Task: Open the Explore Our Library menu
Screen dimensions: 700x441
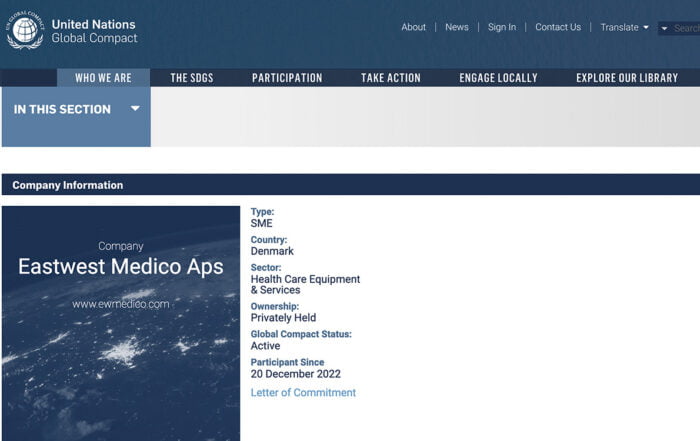Action: point(627,78)
